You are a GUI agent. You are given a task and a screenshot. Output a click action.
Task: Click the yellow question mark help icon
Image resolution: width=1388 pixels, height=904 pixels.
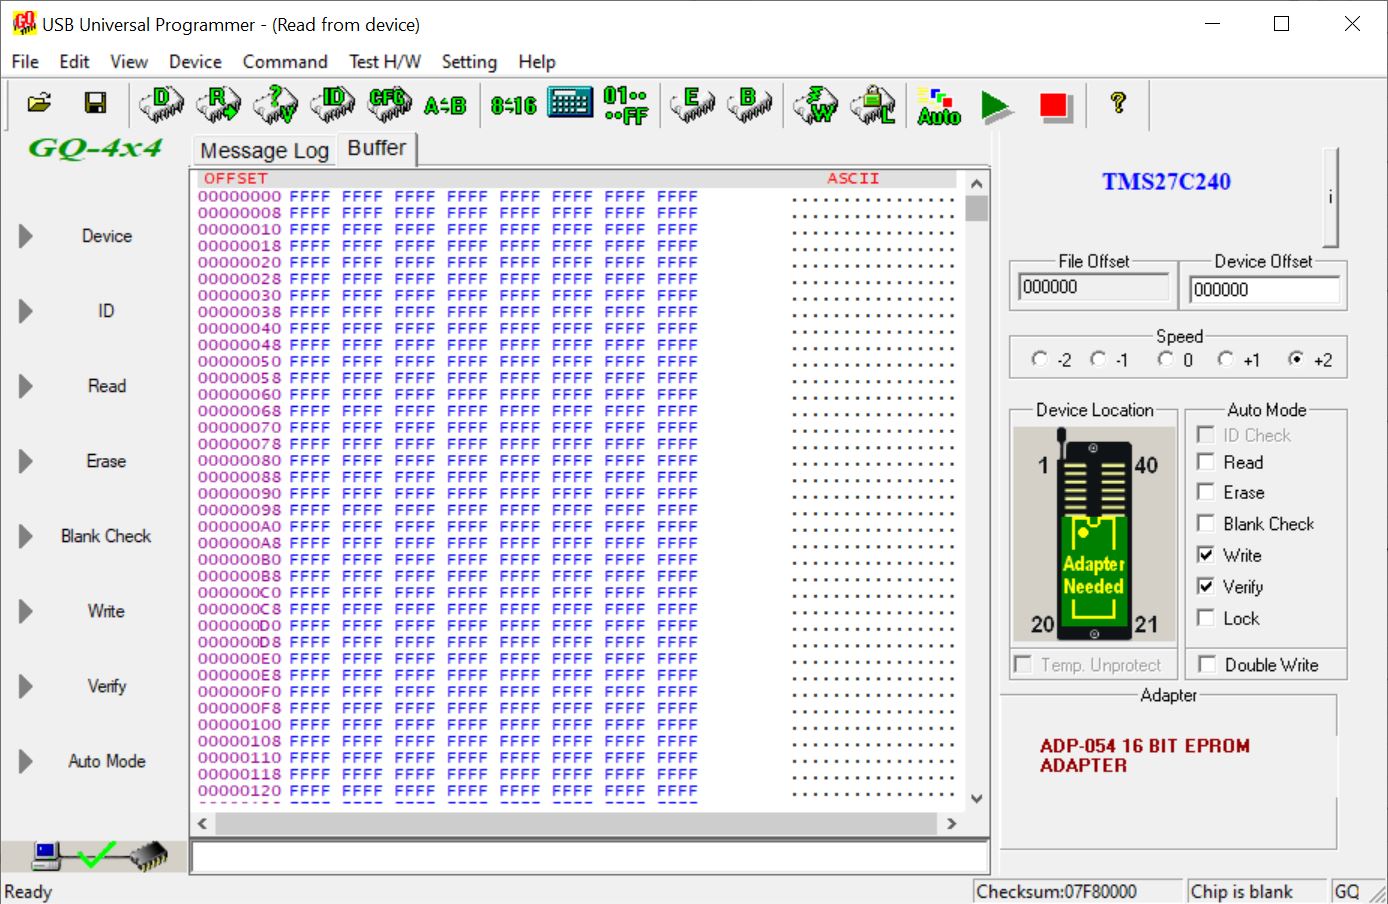tap(1118, 102)
